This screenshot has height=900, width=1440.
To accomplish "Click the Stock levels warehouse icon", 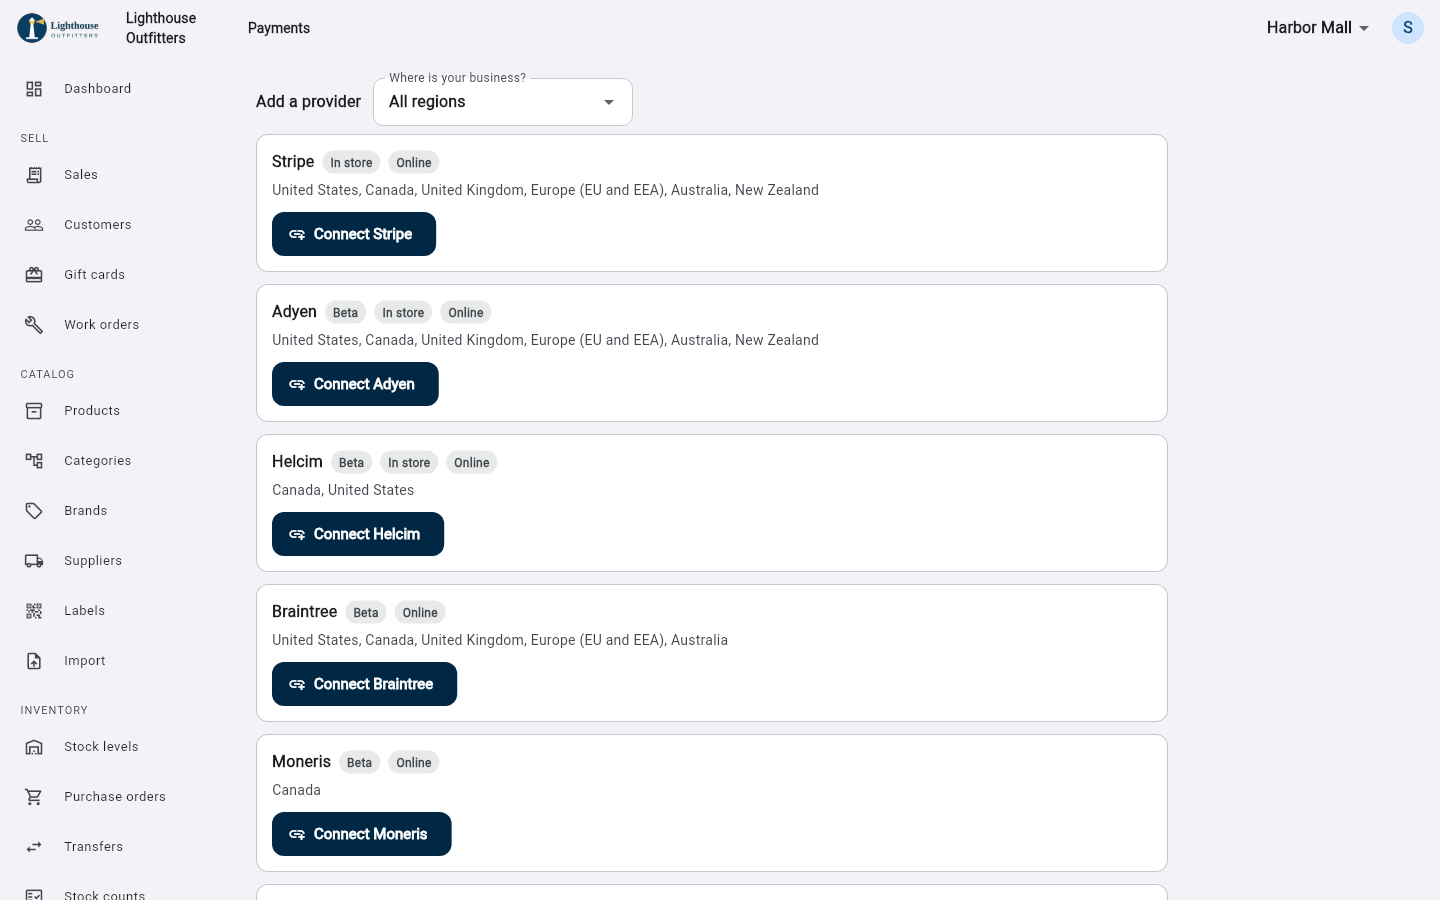I will pyautogui.click(x=34, y=747).
